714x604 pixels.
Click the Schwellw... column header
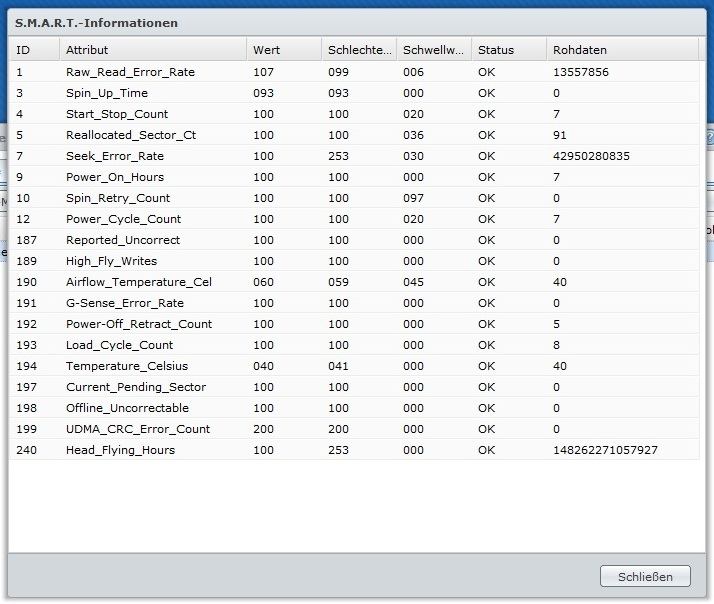[434, 50]
